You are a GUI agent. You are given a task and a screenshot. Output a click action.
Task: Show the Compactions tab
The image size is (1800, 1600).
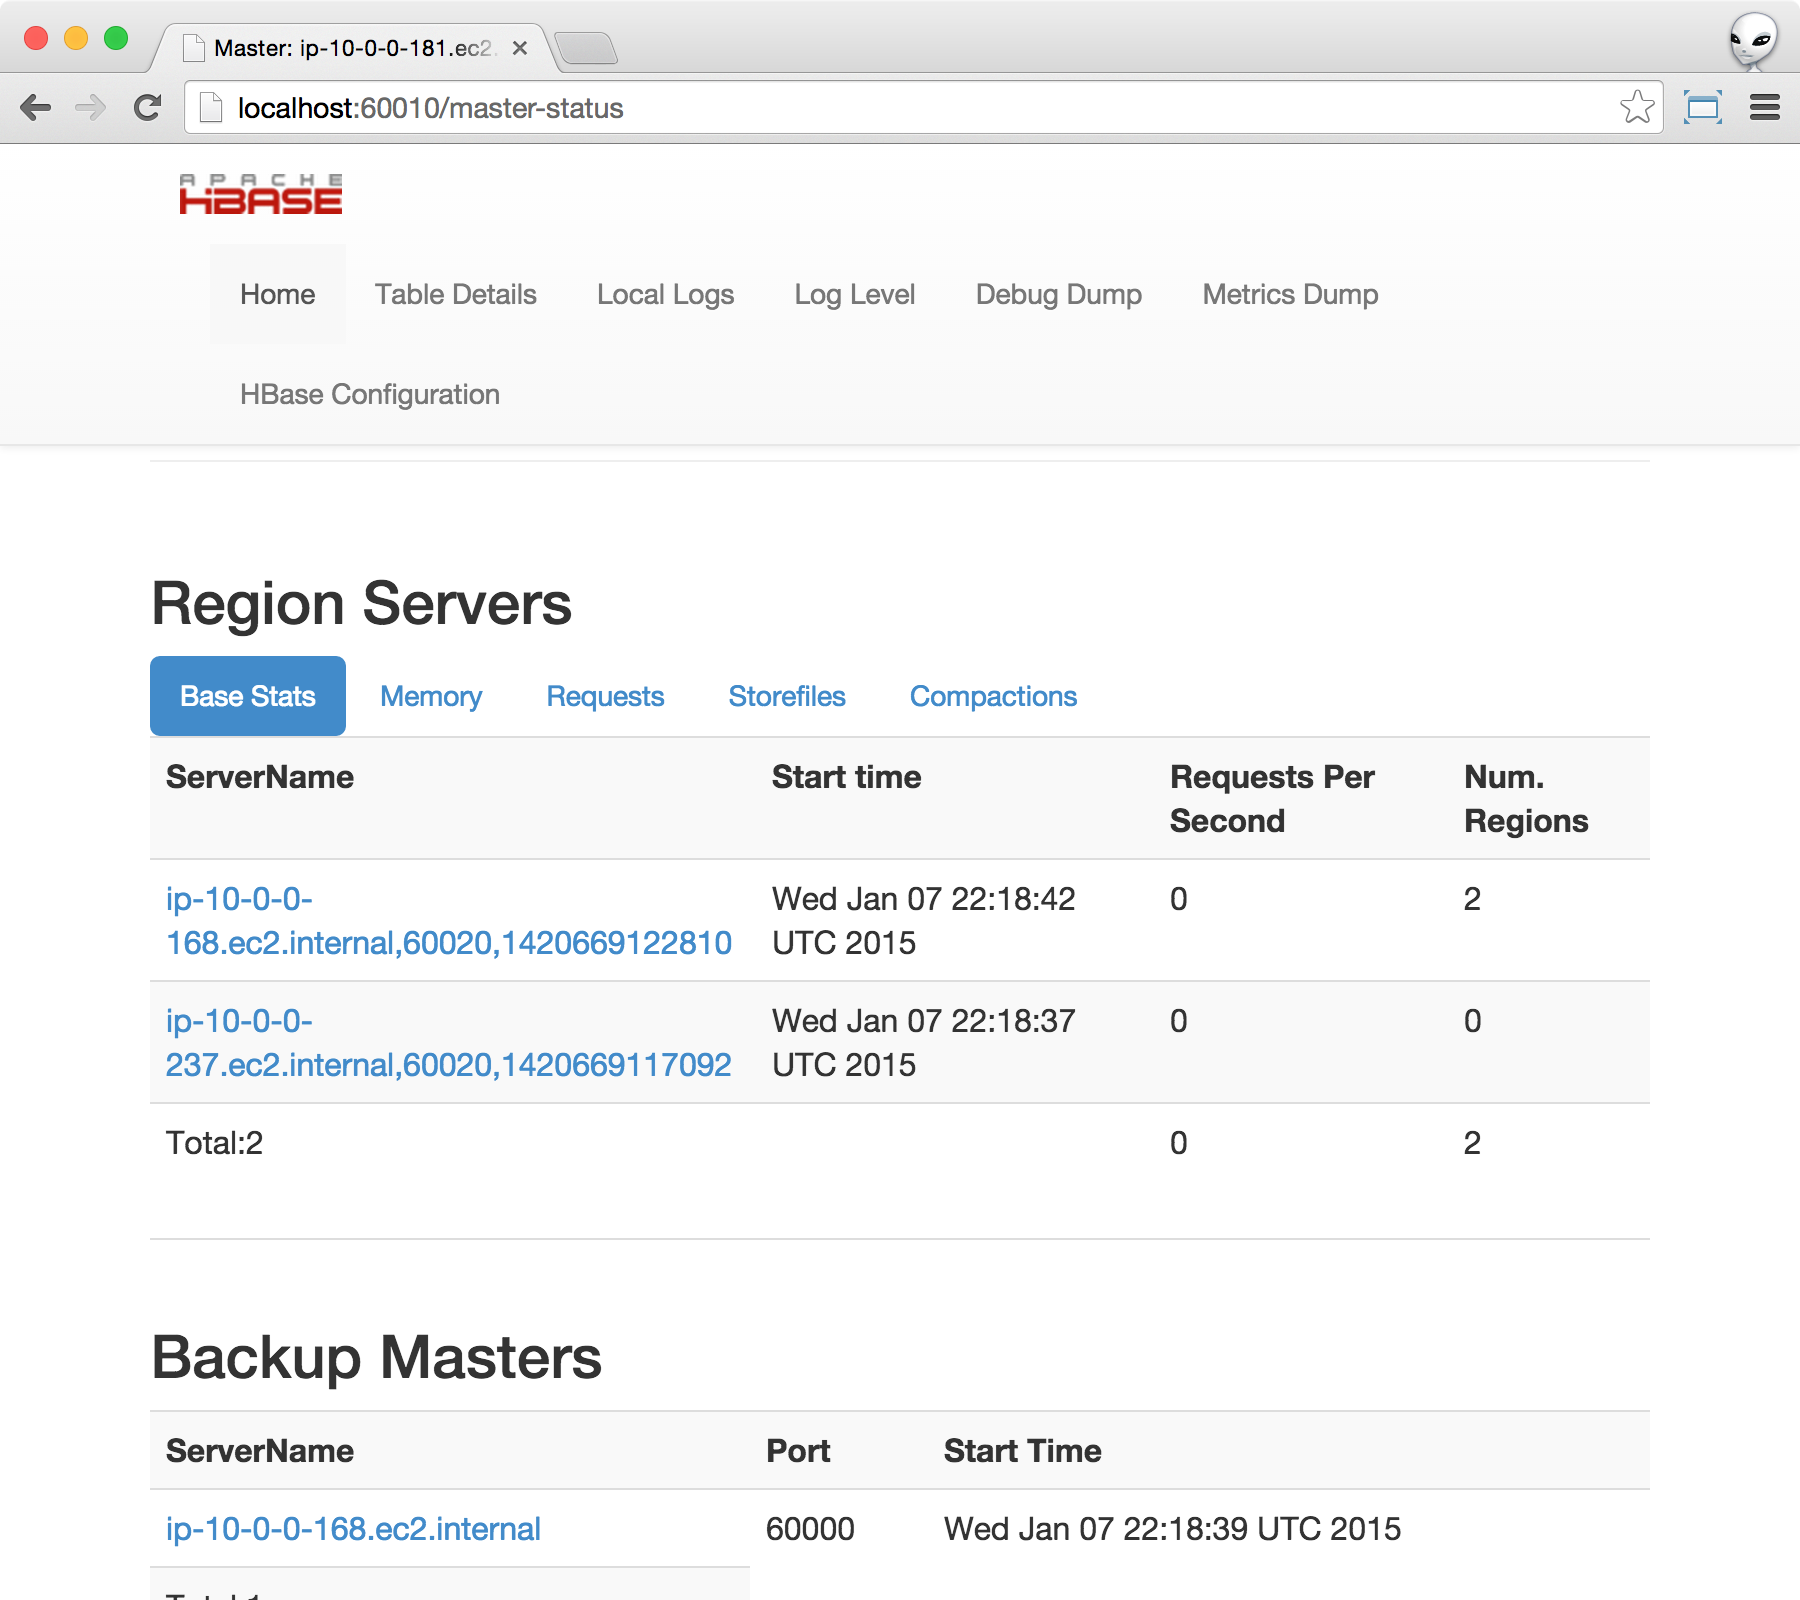[x=993, y=696]
